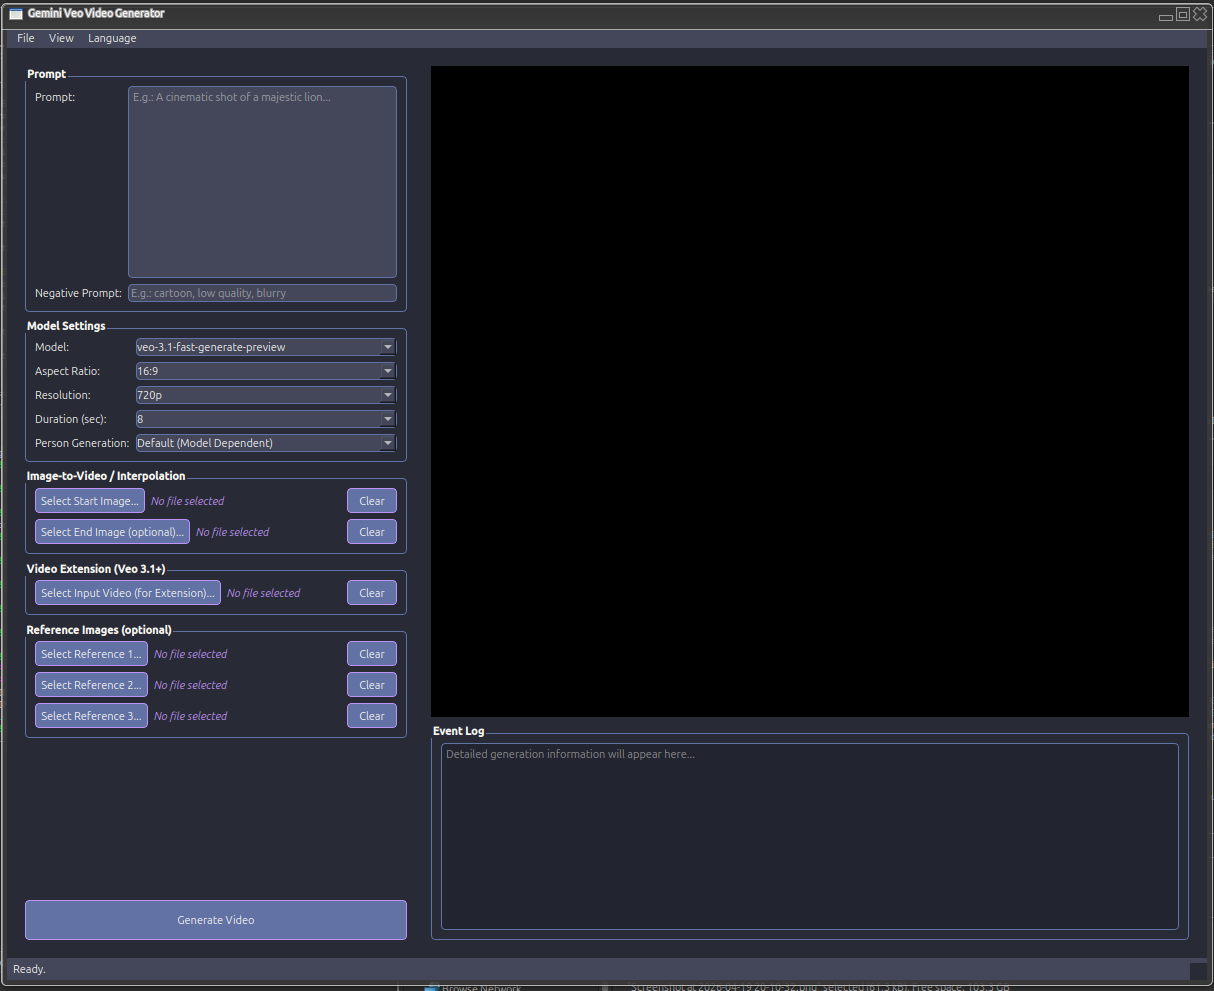Choose Select Input Video (for Extension)
This screenshot has height=991, width=1214.
(128, 593)
